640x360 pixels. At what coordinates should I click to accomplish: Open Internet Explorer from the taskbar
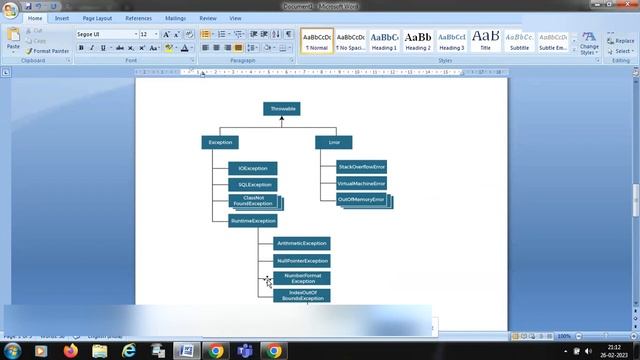pos(129,351)
